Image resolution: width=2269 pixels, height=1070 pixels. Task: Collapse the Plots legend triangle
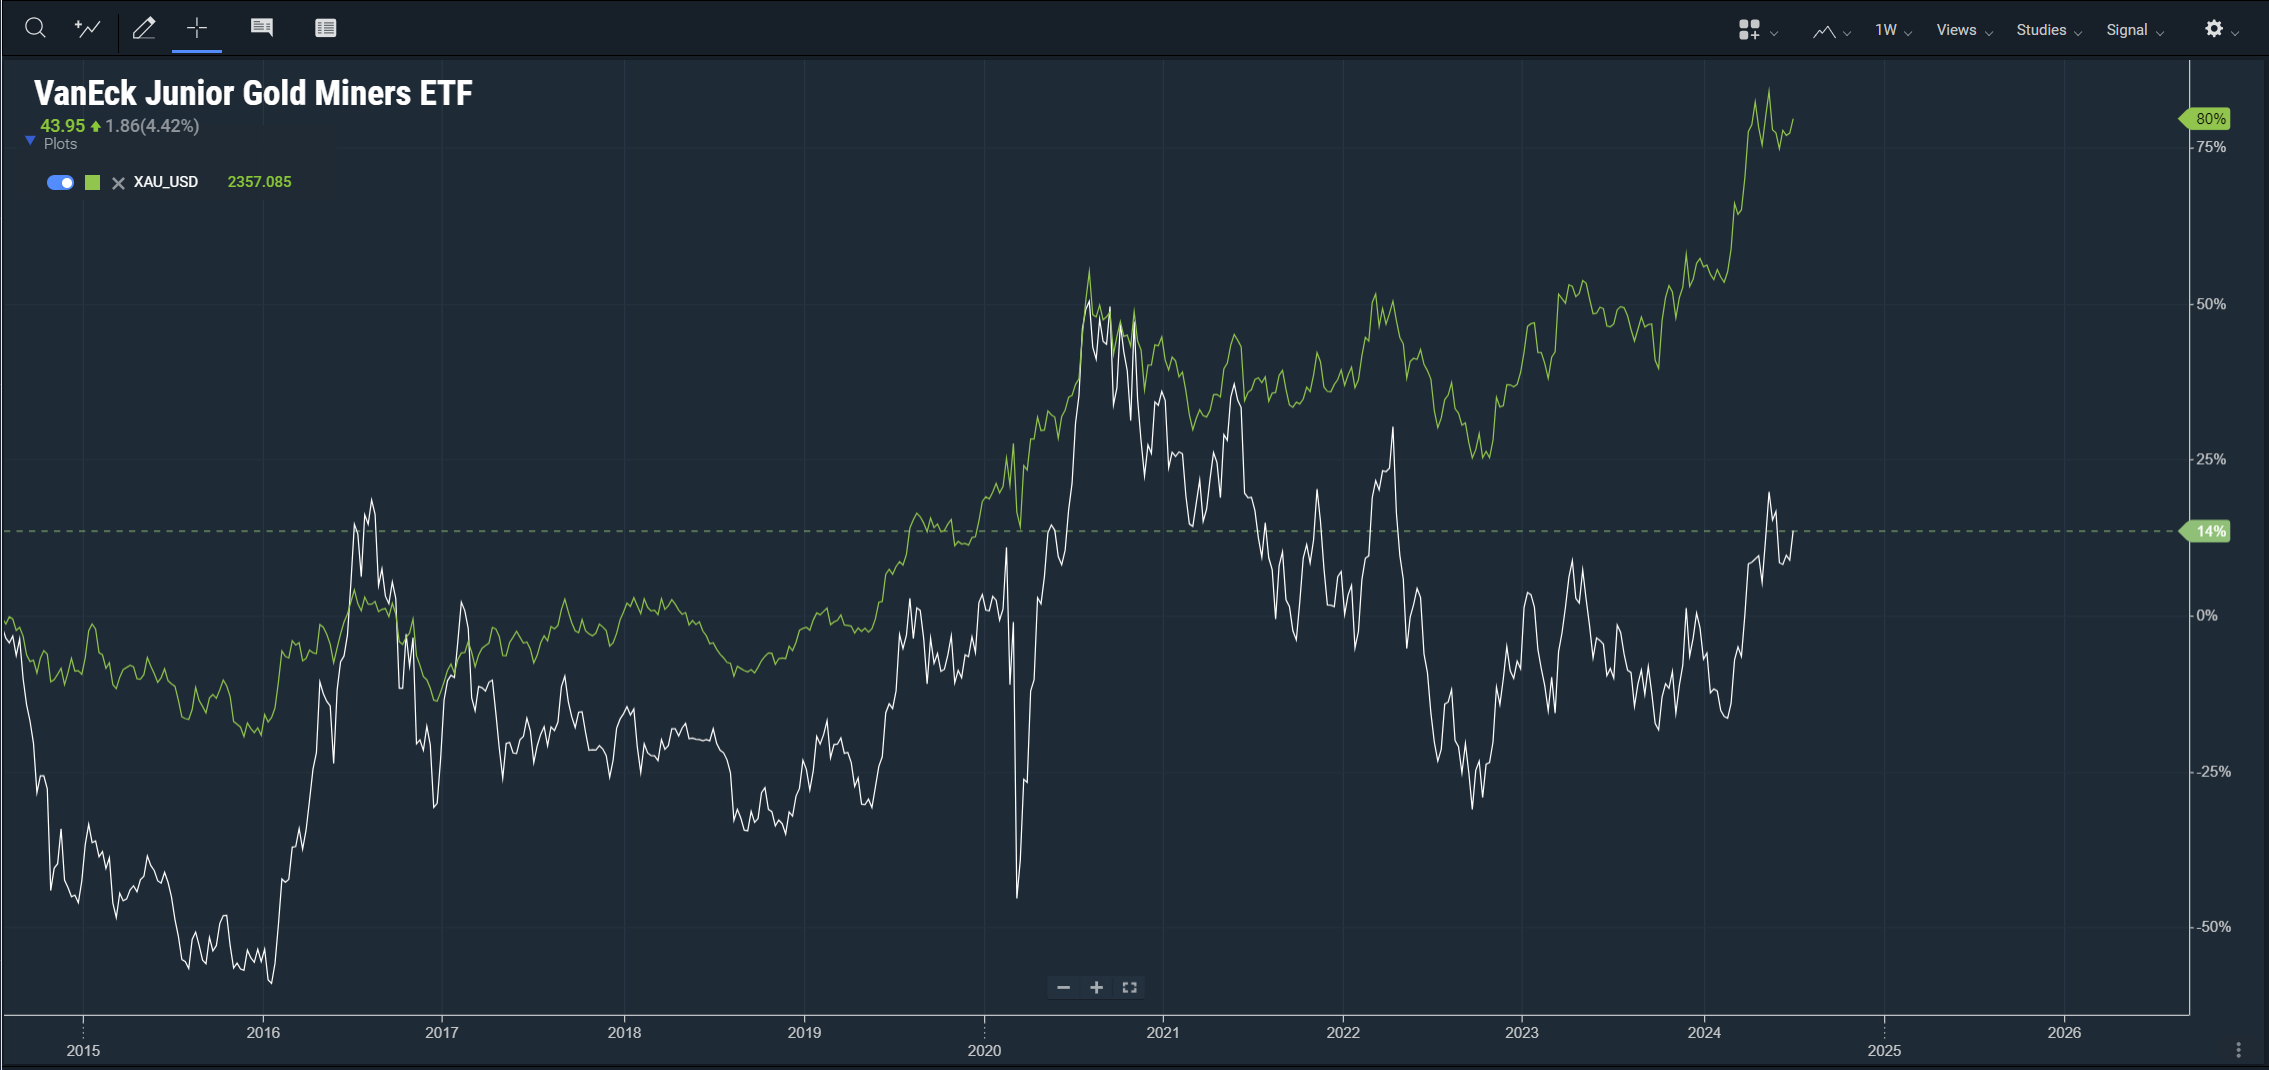pyautogui.click(x=30, y=141)
